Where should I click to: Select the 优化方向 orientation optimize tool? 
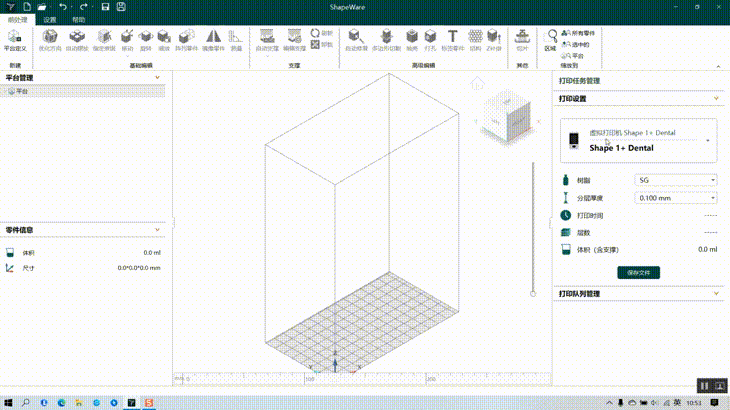[48, 39]
